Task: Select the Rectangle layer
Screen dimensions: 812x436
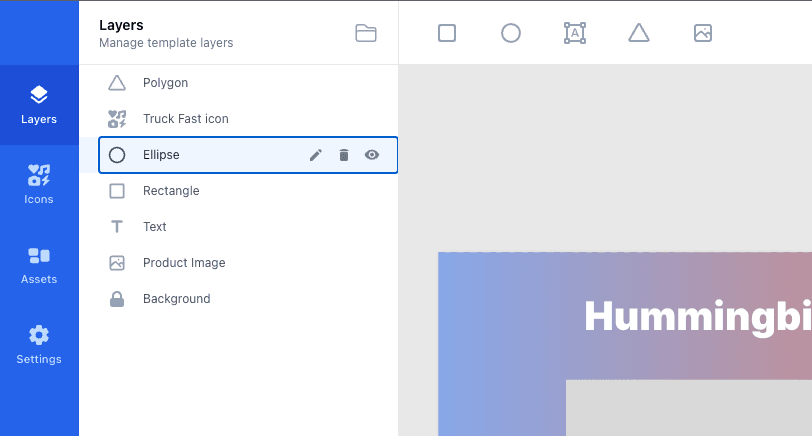Action: [x=171, y=191]
